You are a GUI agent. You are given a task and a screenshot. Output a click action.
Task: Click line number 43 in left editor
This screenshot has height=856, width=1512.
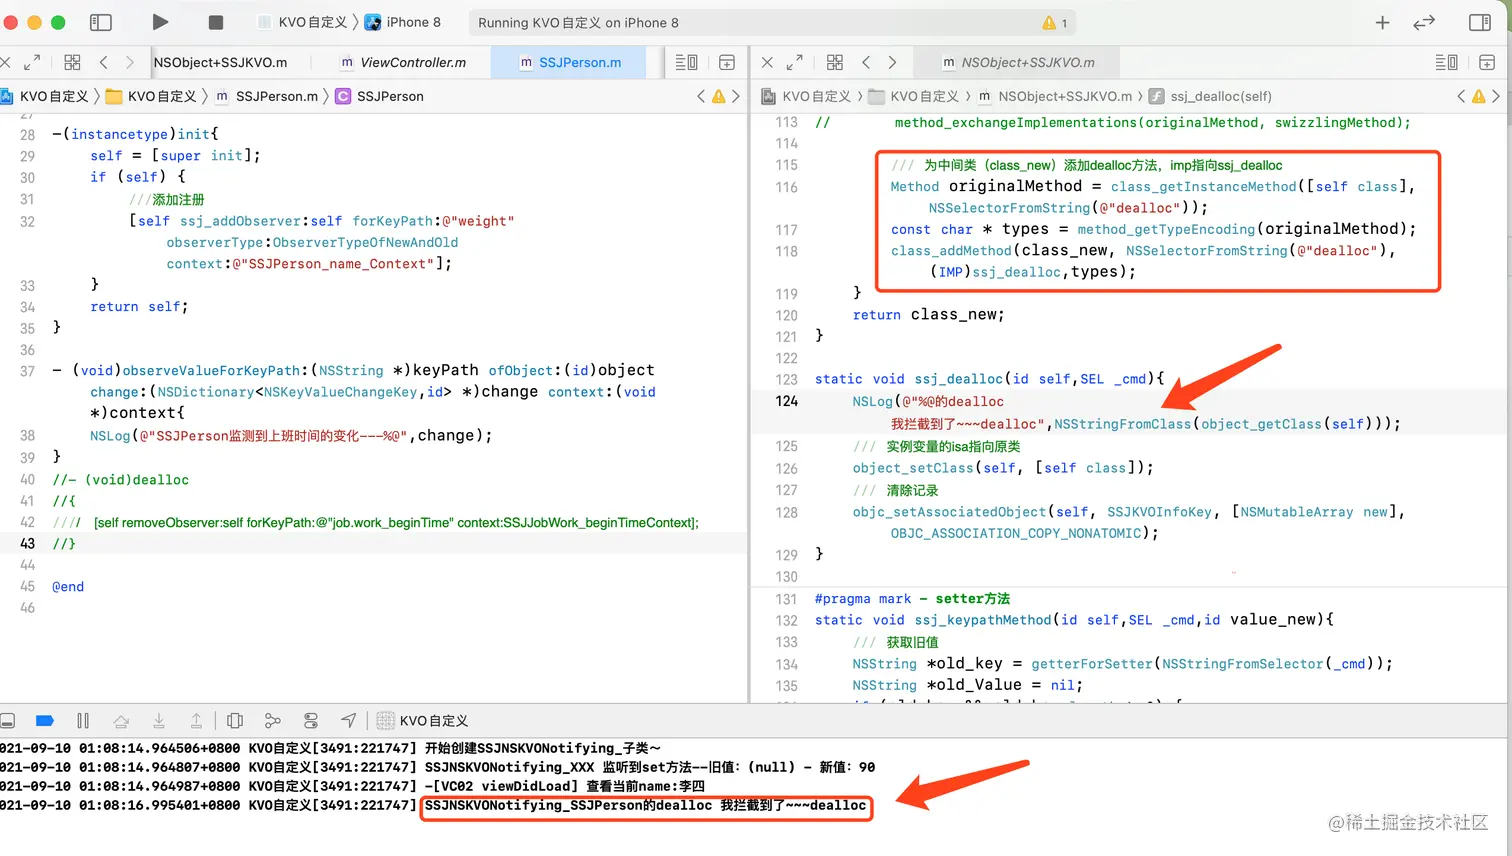(x=27, y=543)
